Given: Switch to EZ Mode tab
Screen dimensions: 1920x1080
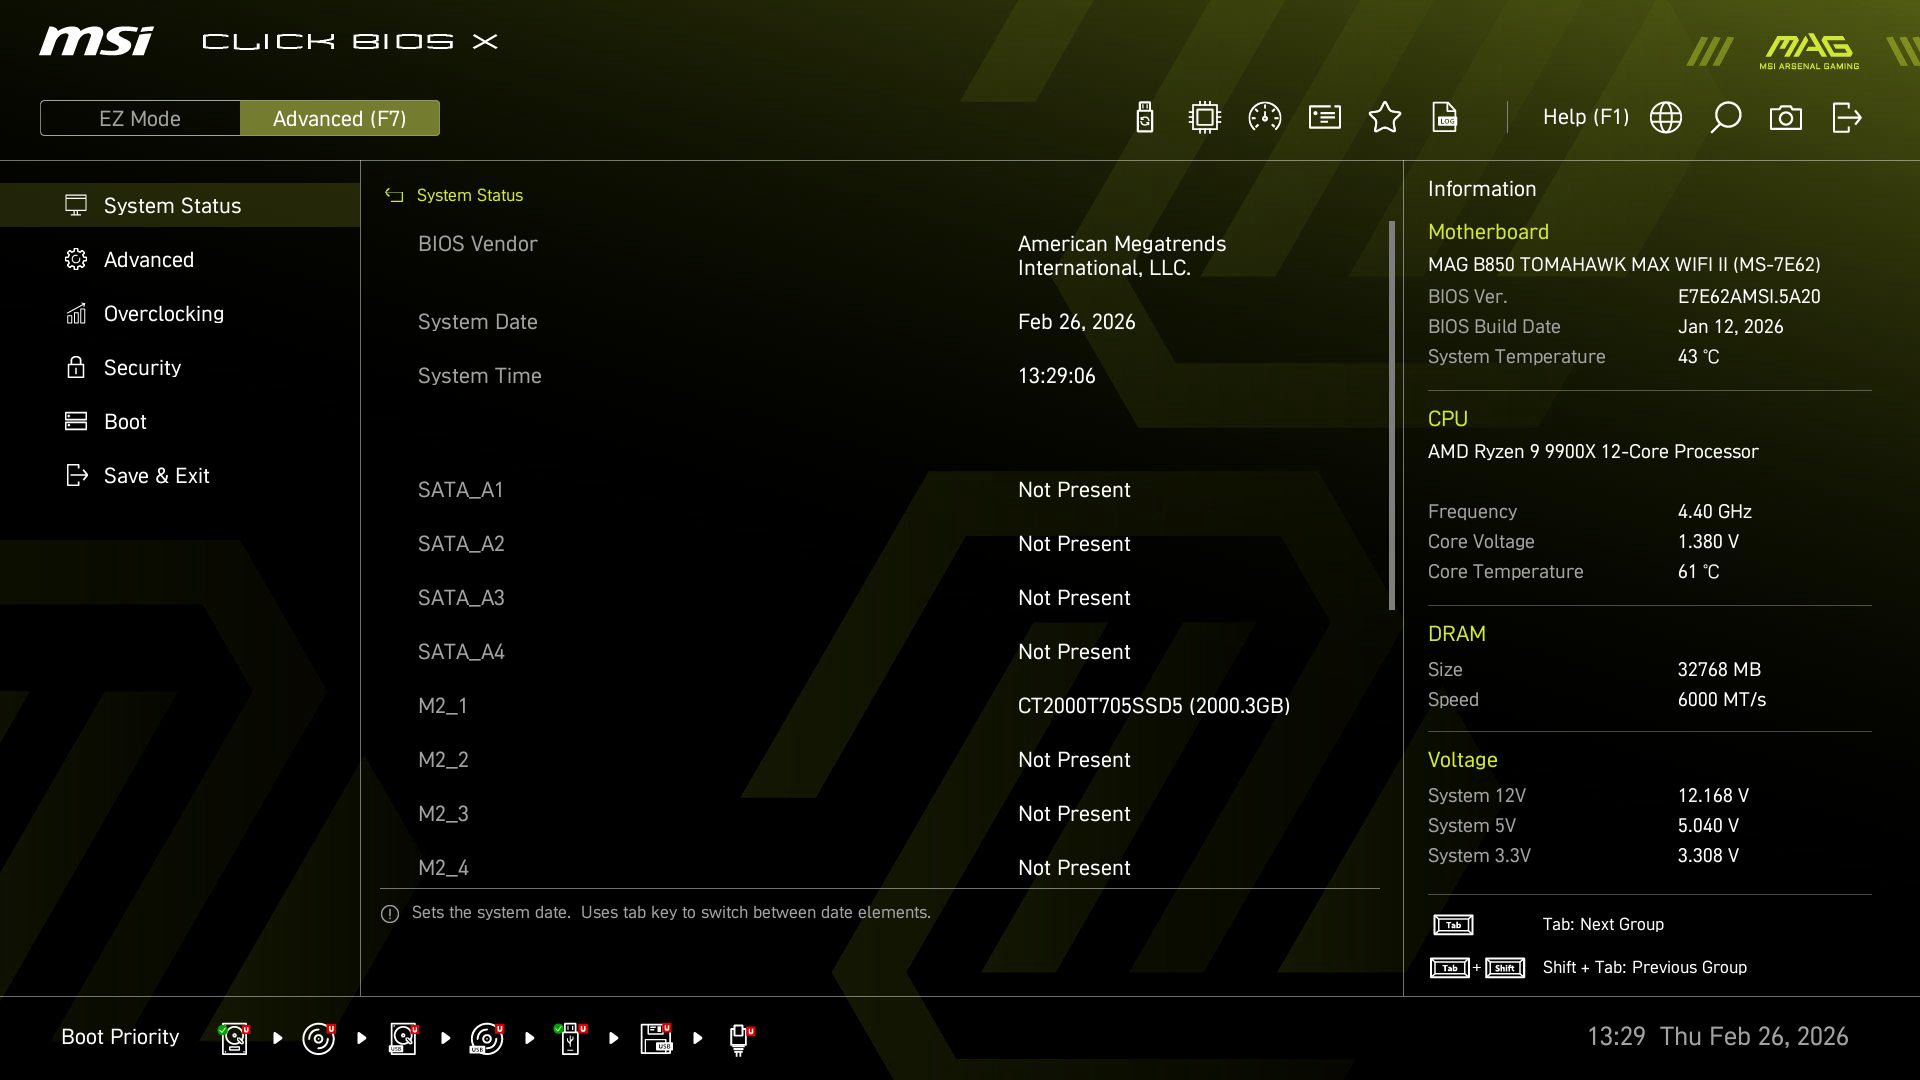Looking at the screenshot, I should [140, 118].
